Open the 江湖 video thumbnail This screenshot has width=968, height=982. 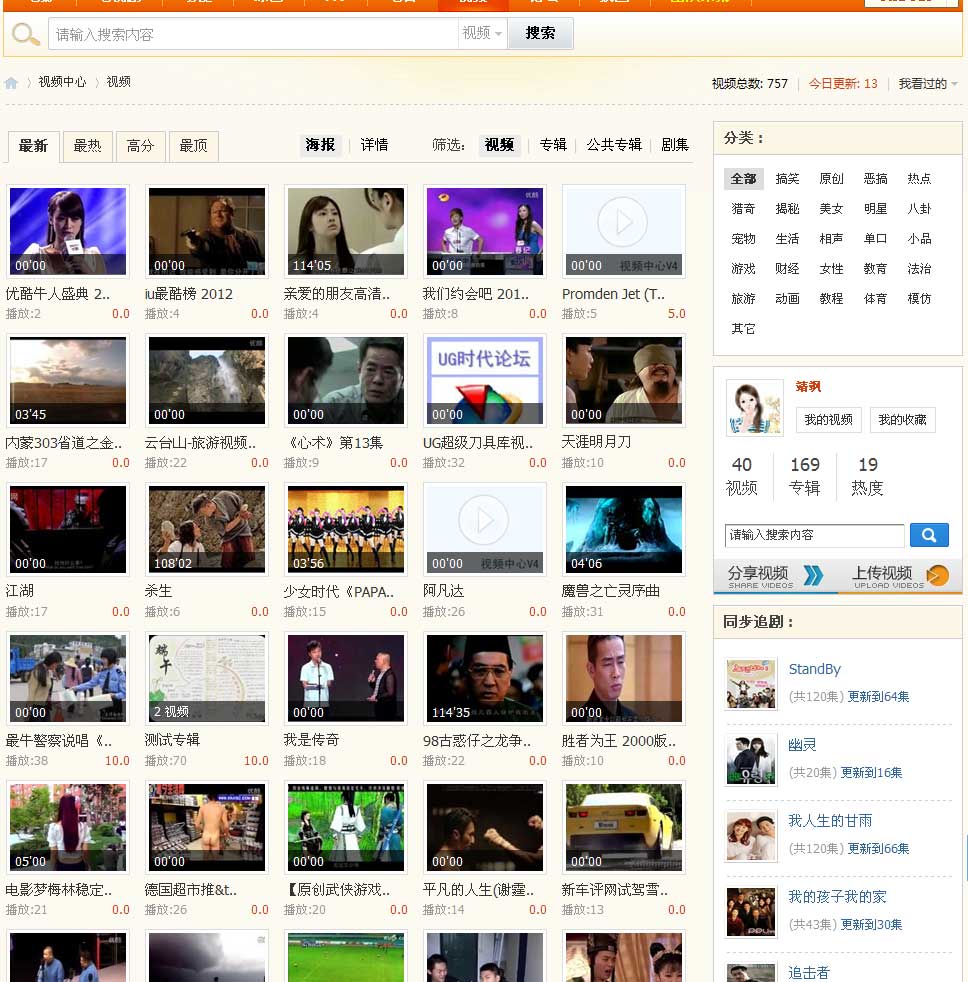(68, 529)
